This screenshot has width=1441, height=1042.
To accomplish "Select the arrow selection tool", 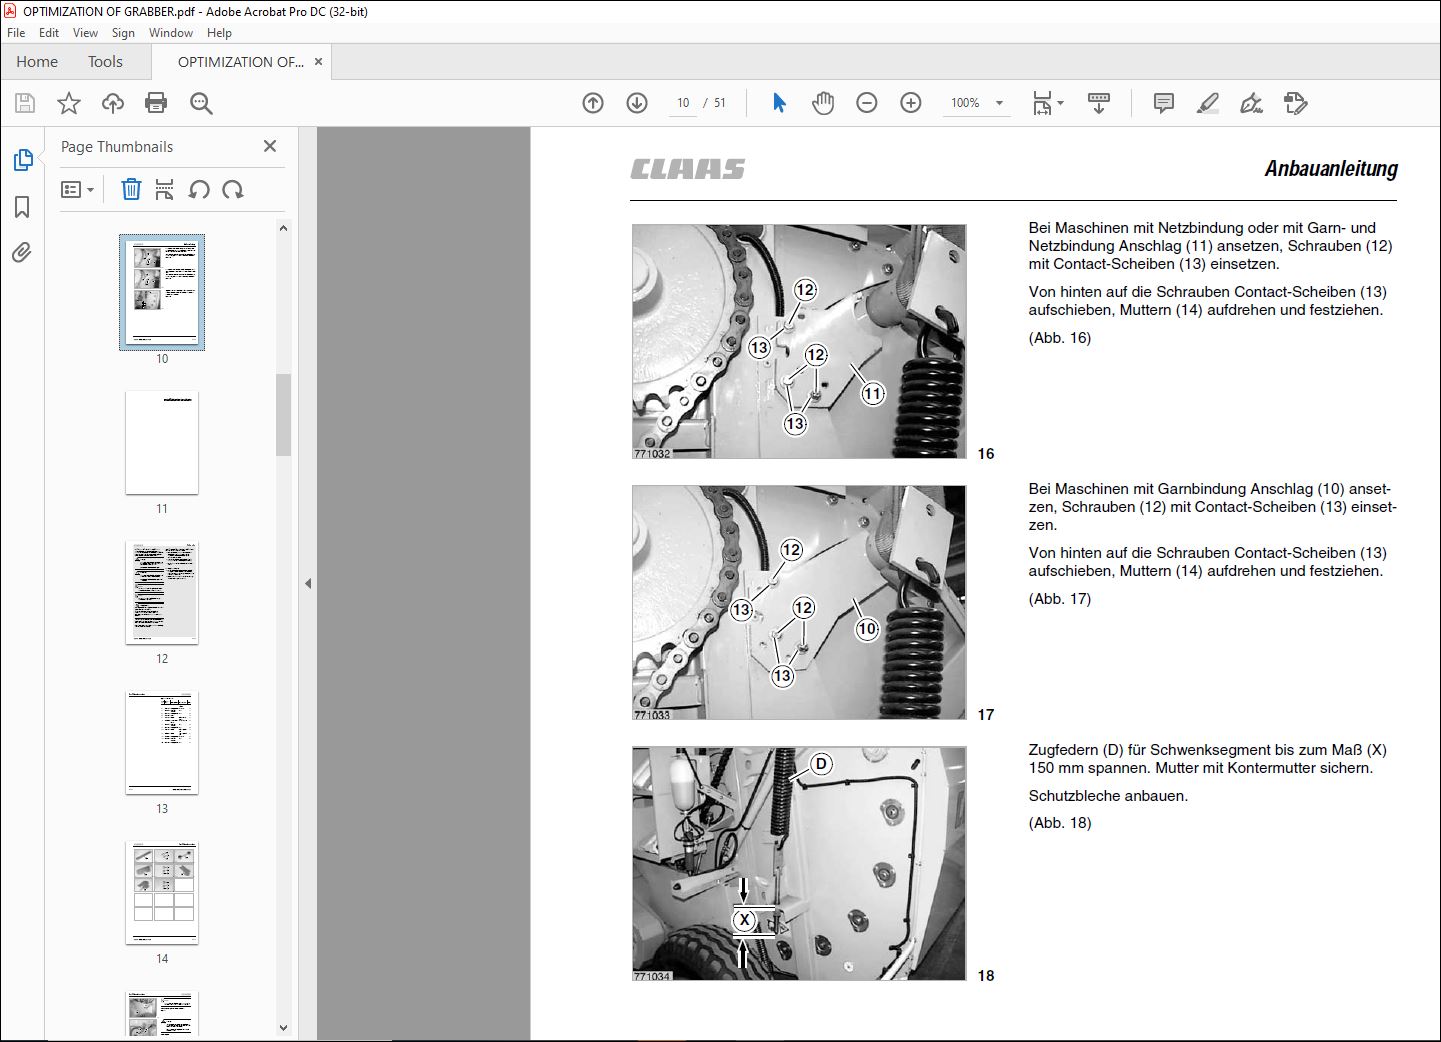I will click(x=779, y=103).
